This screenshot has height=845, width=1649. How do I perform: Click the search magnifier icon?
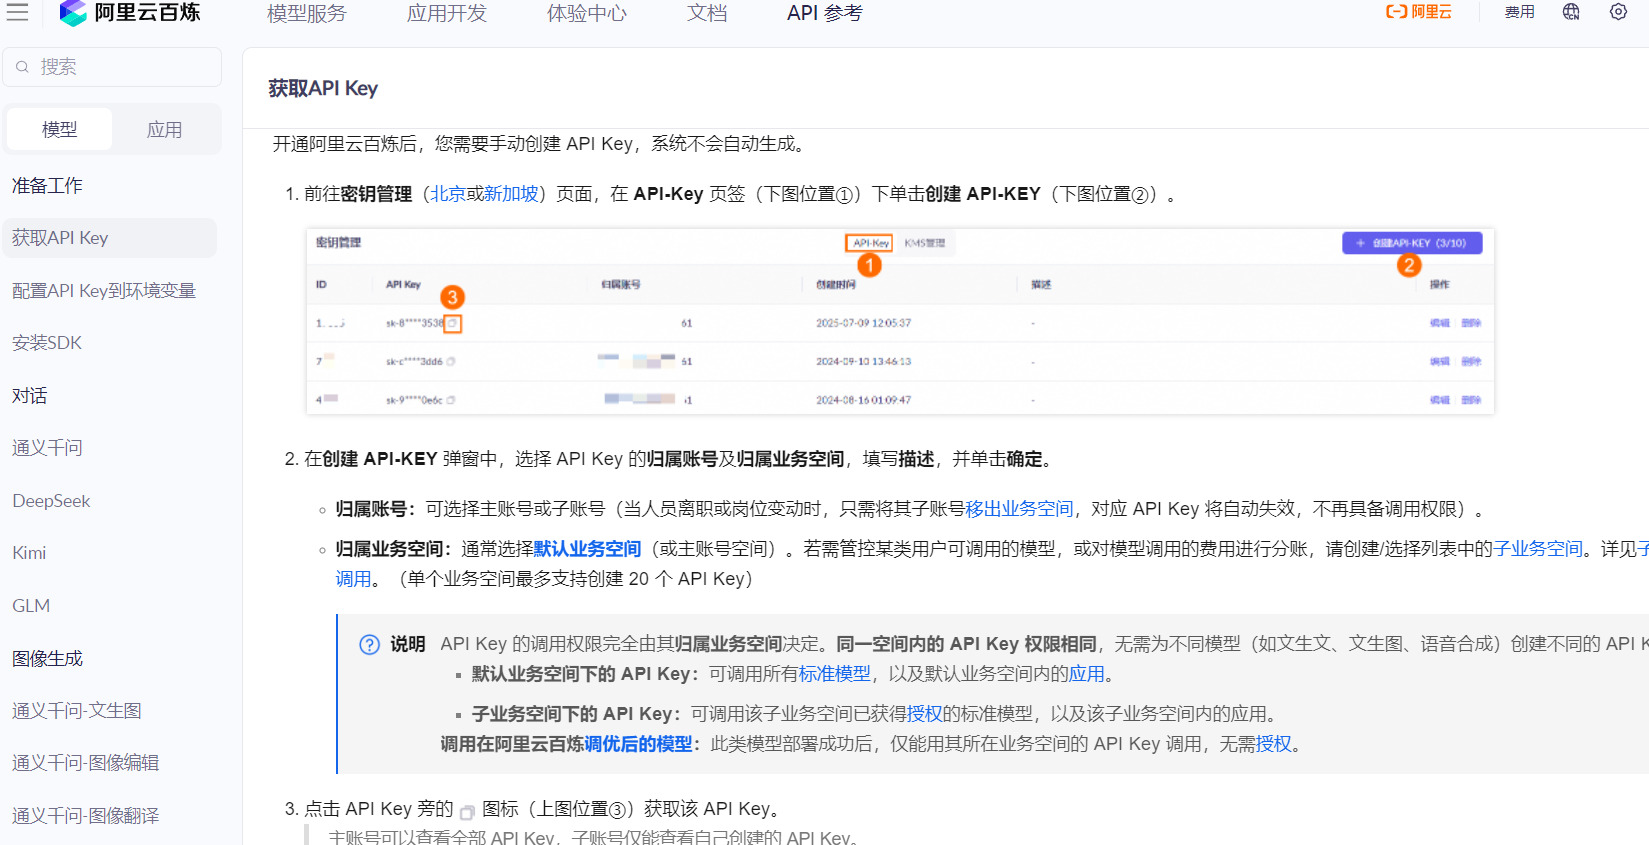[22, 67]
